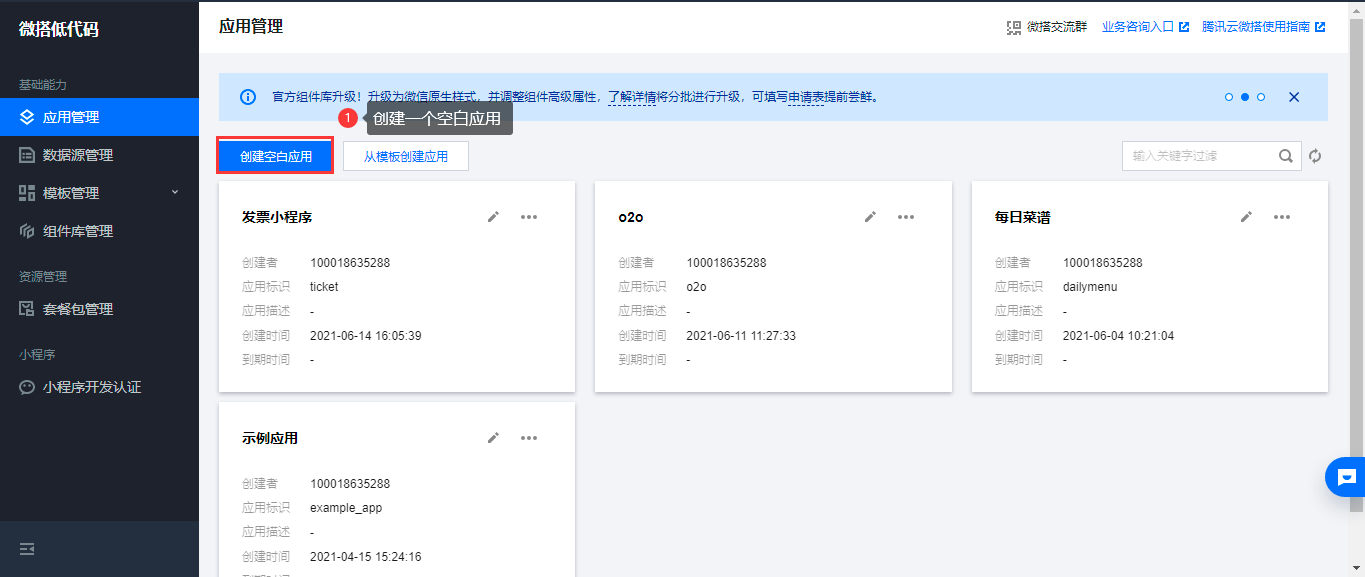Go to 应用管理 in the sidebar
Screen dimensions: 1365x577
pyautogui.click(x=99, y=117)
